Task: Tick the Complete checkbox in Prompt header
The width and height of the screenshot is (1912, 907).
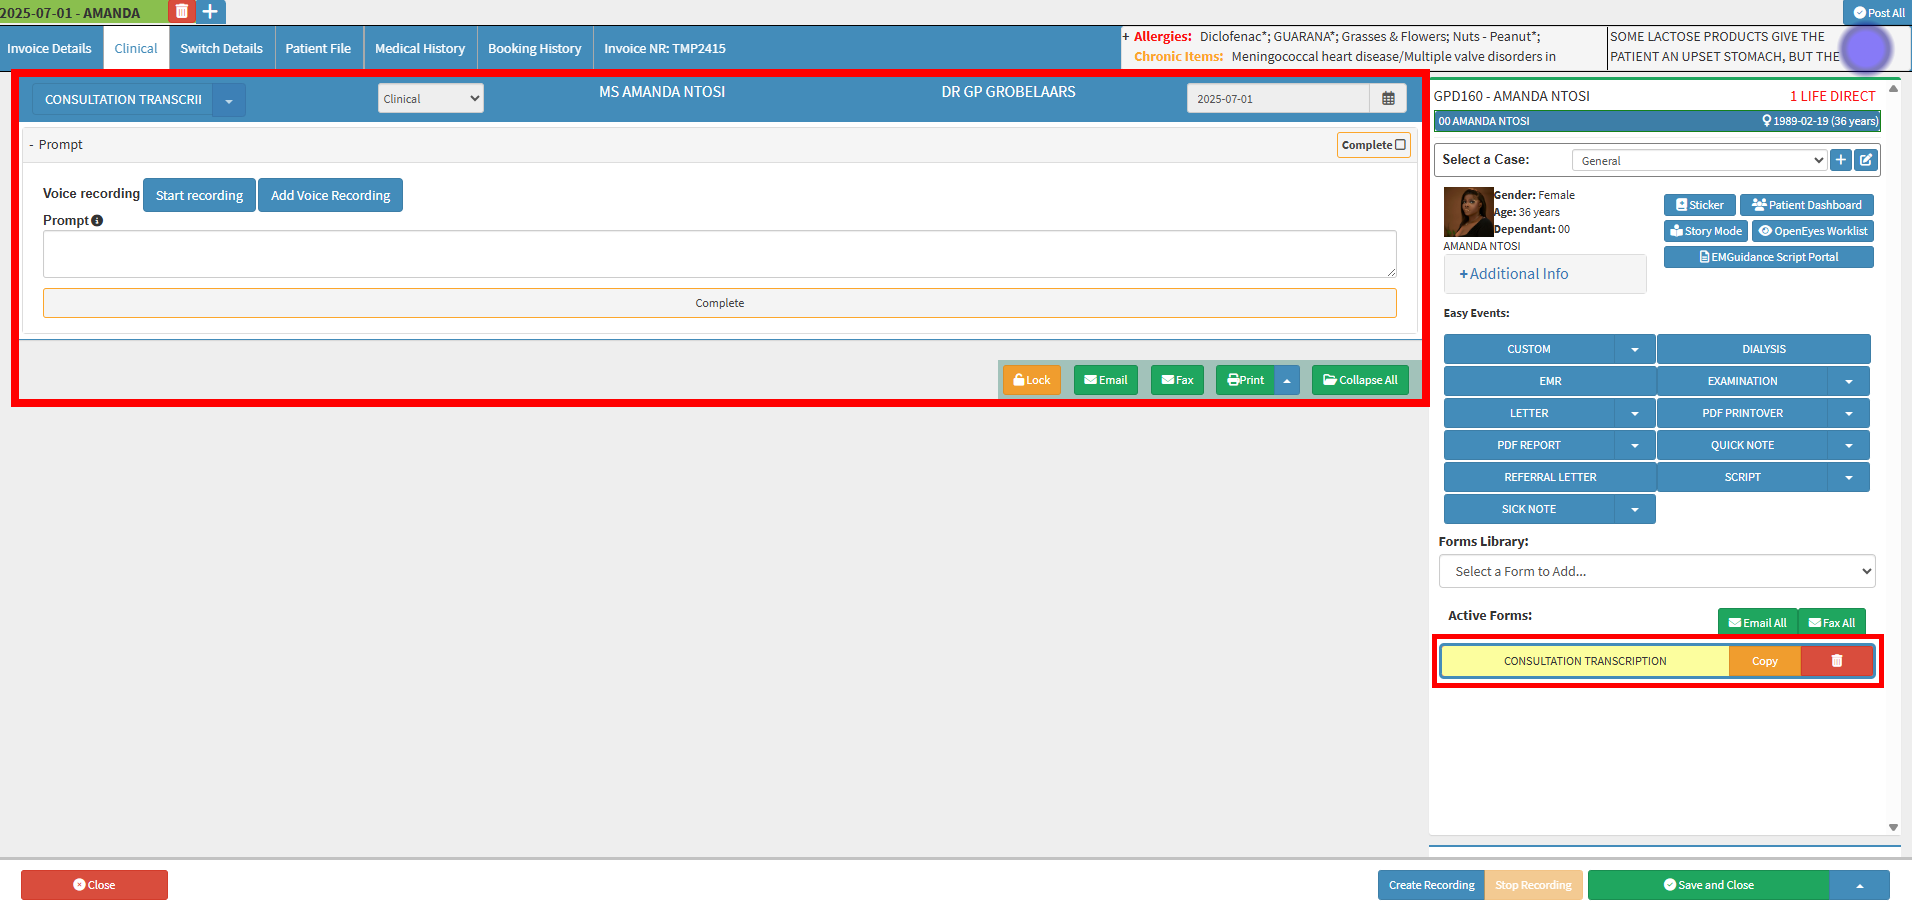Action: 1400,145
